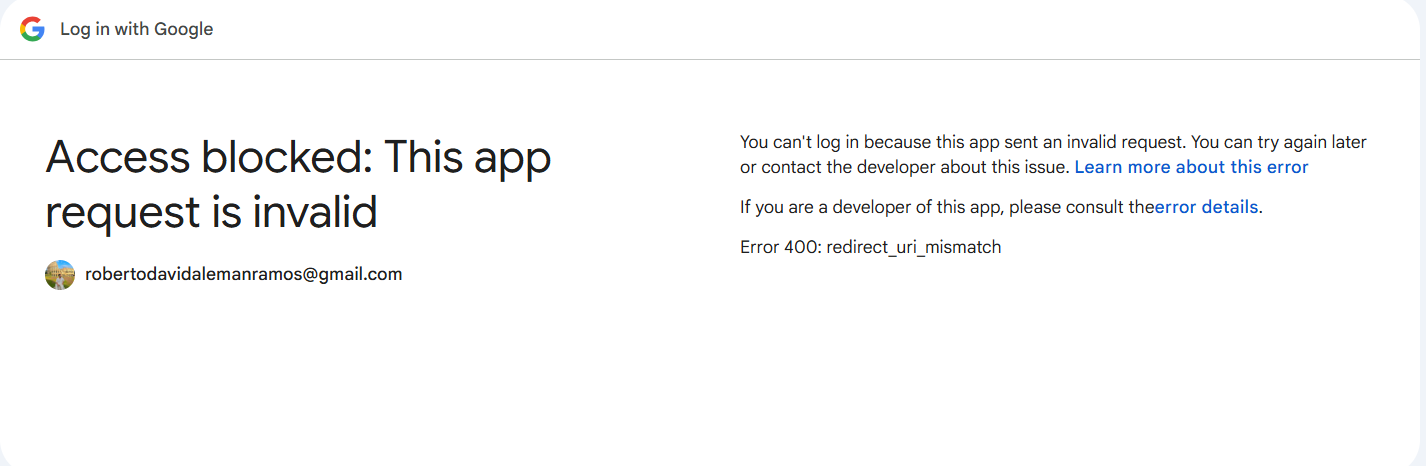The image size is (1426, 466).
Task: Click the account profile avatar picture
Action: (60, 275)
